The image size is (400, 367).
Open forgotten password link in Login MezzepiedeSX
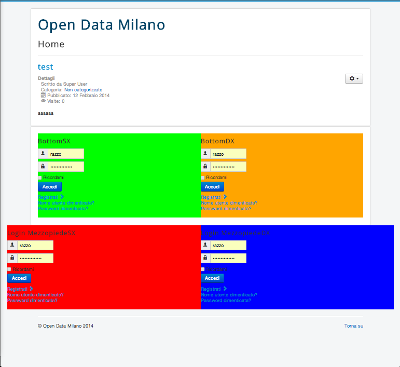pyautogui.click(x=32, y=300)
